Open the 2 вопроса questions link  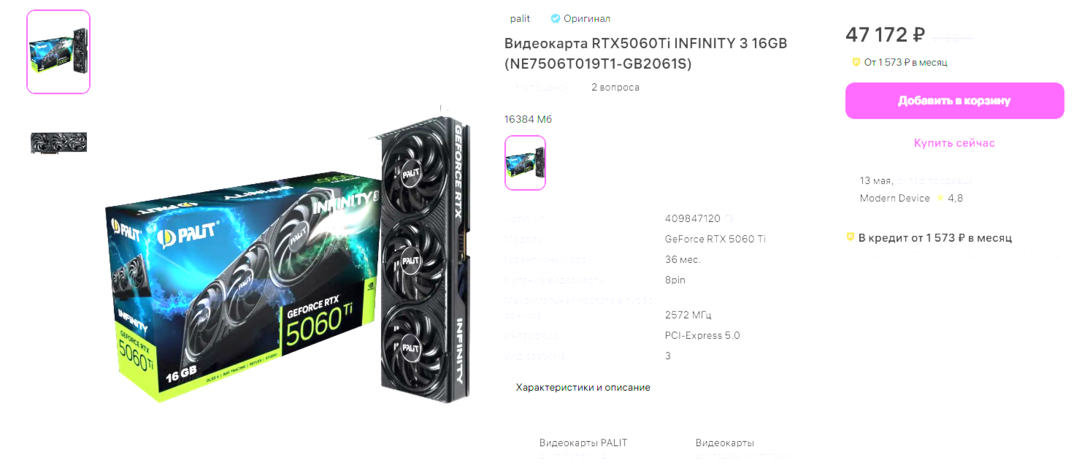[615, 88]
